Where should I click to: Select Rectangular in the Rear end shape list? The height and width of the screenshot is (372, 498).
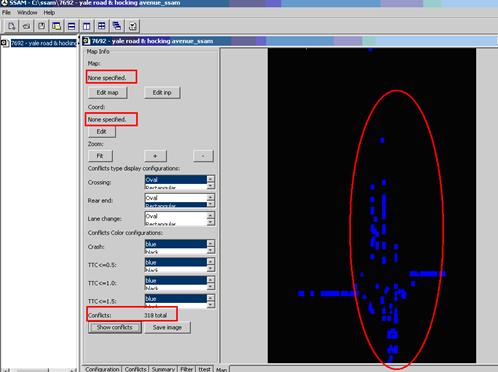pos(176,206)
